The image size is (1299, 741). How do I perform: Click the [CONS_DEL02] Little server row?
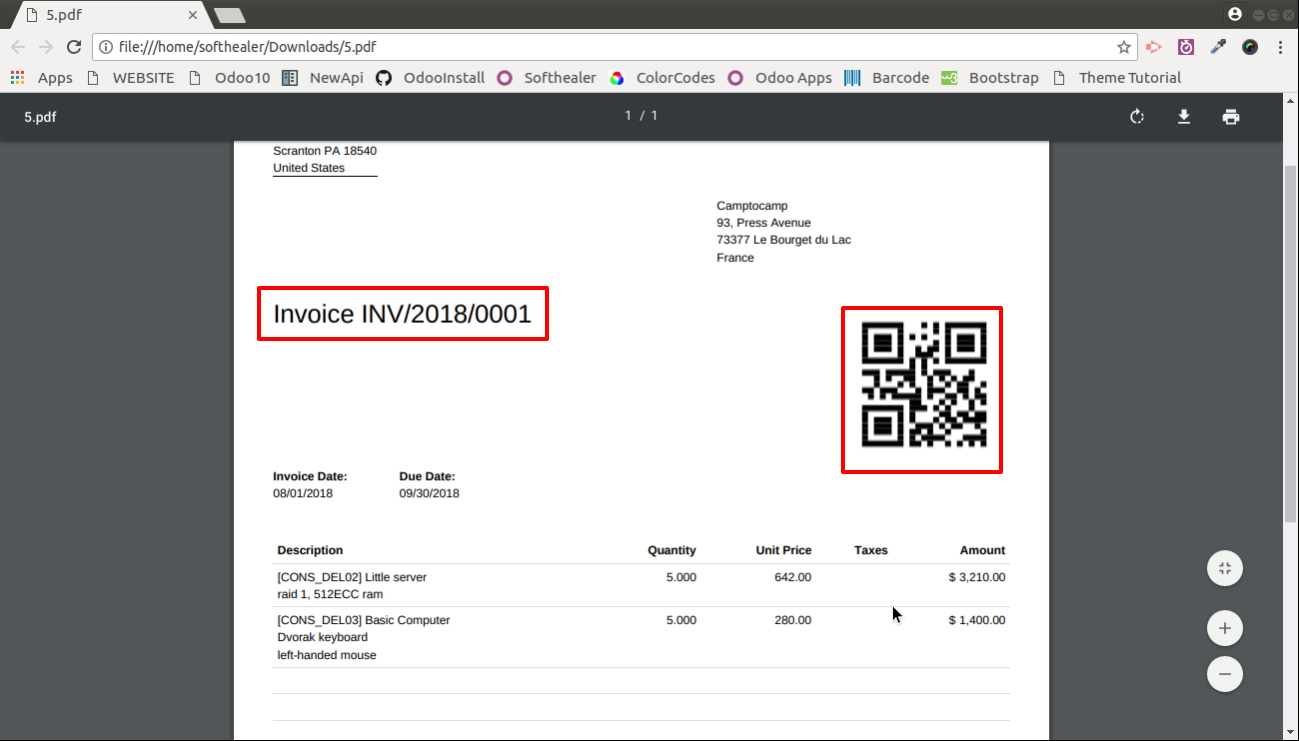[641, 585]
